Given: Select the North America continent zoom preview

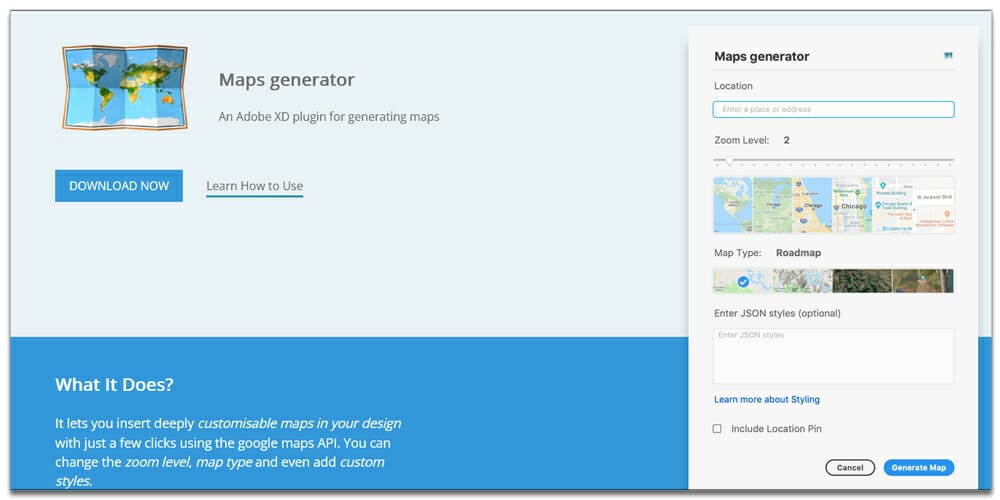Looking at the screenshot, I should (733, 204).
